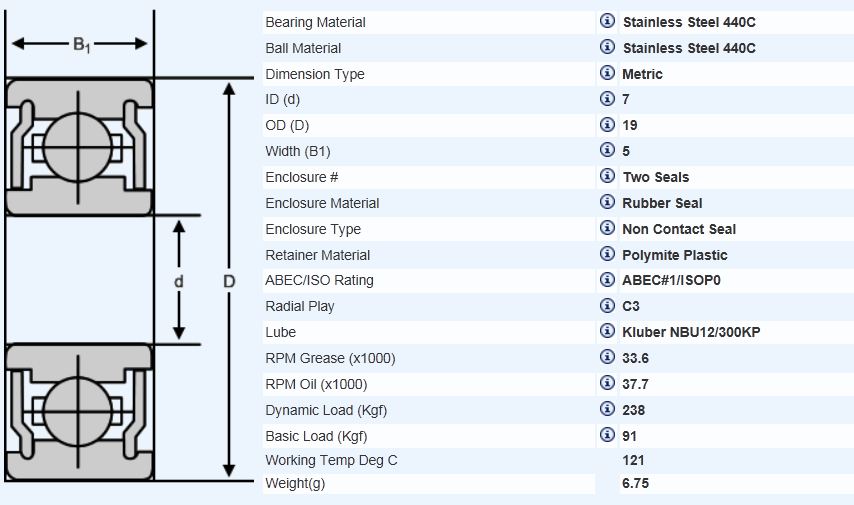This screenshot has width=854, height=505.
Task: Click the Working Temp Deg C label
Action: [331, 461]
